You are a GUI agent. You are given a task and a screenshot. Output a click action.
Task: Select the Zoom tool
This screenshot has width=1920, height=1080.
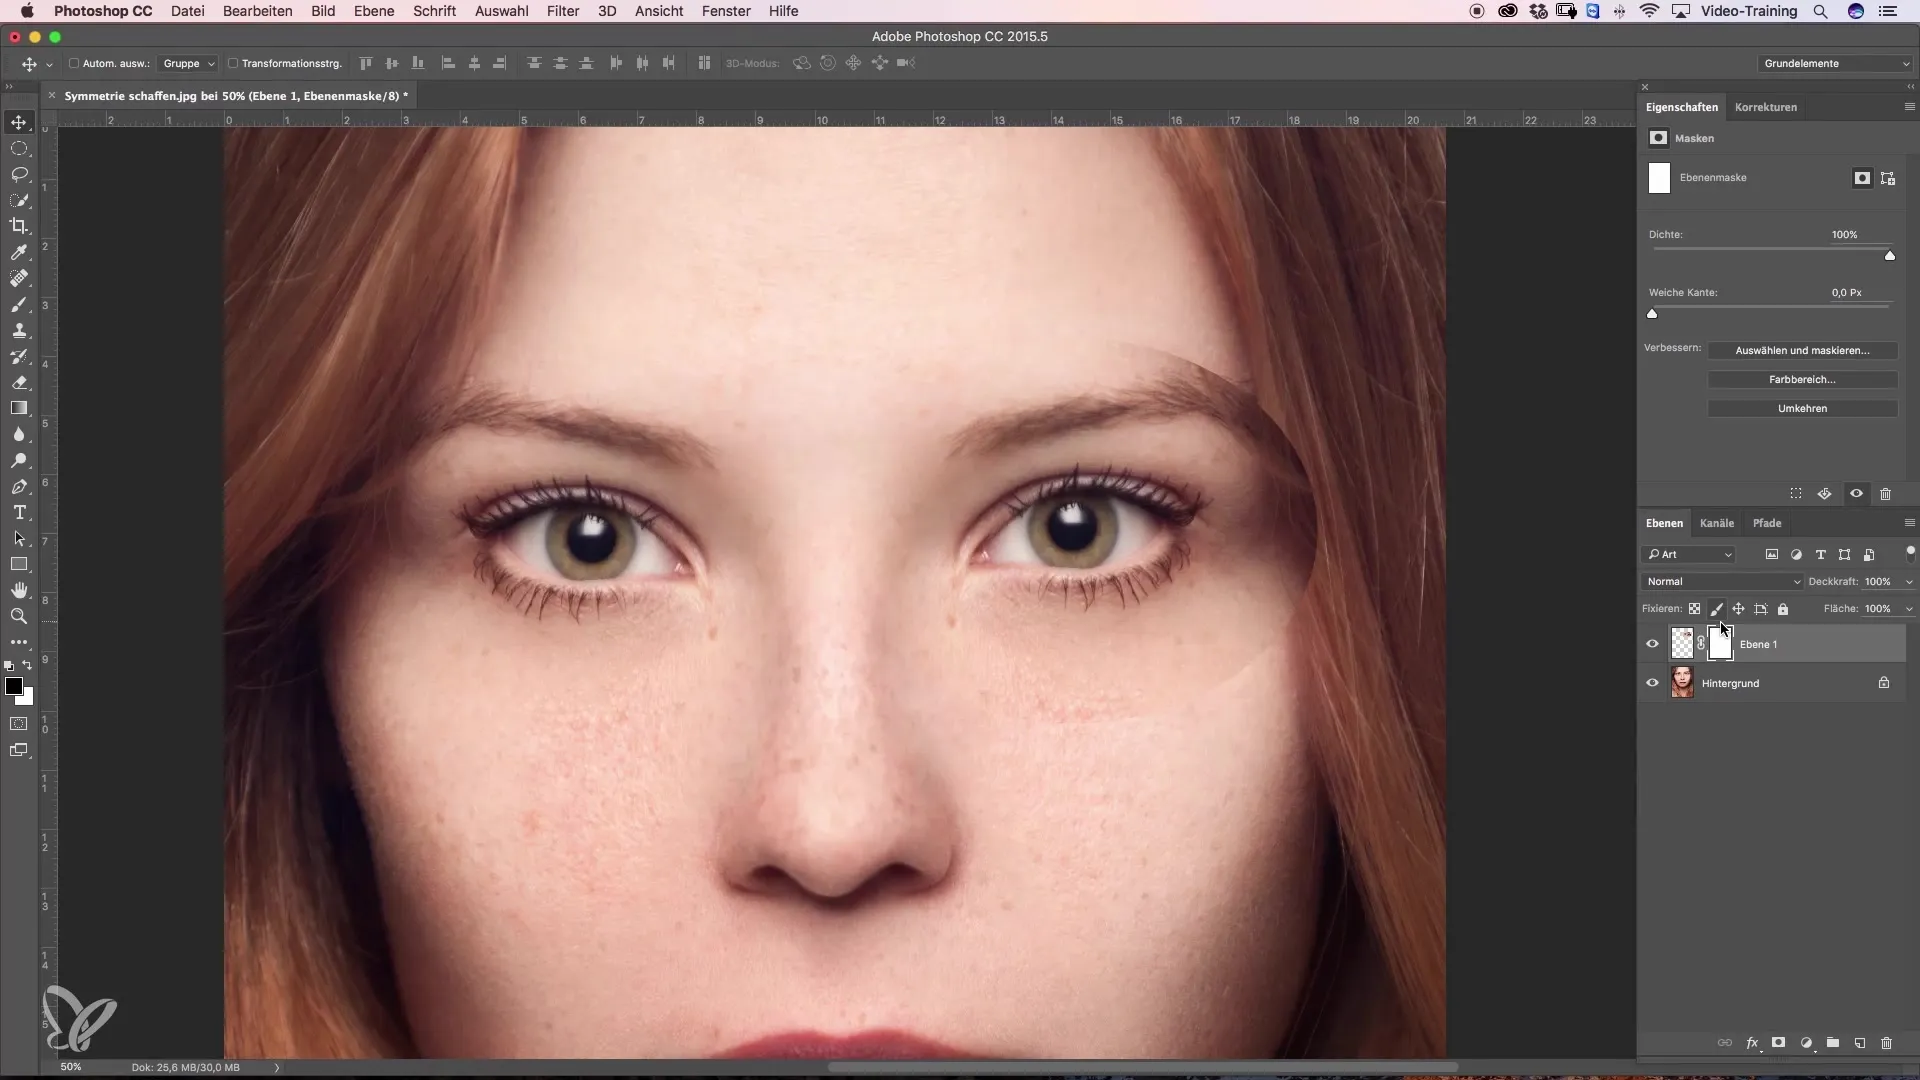pos(19,616)
